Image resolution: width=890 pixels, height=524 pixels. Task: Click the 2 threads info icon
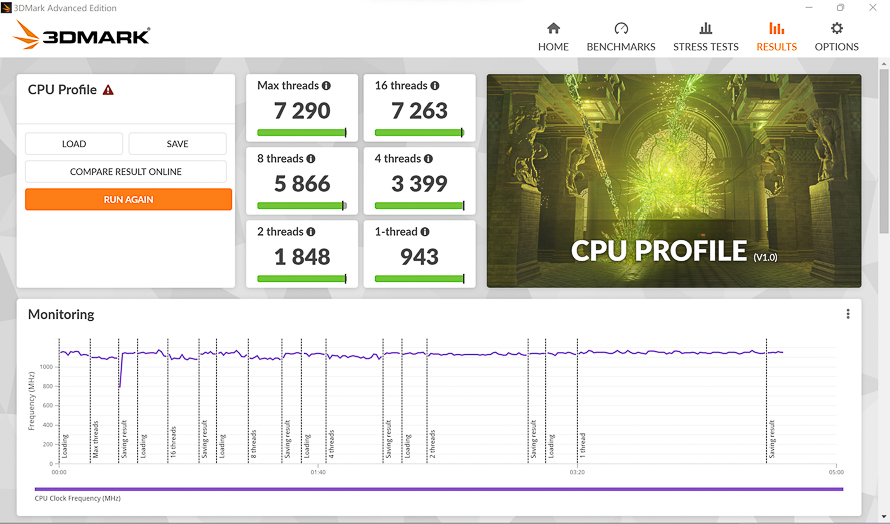[x=311, y=232]
